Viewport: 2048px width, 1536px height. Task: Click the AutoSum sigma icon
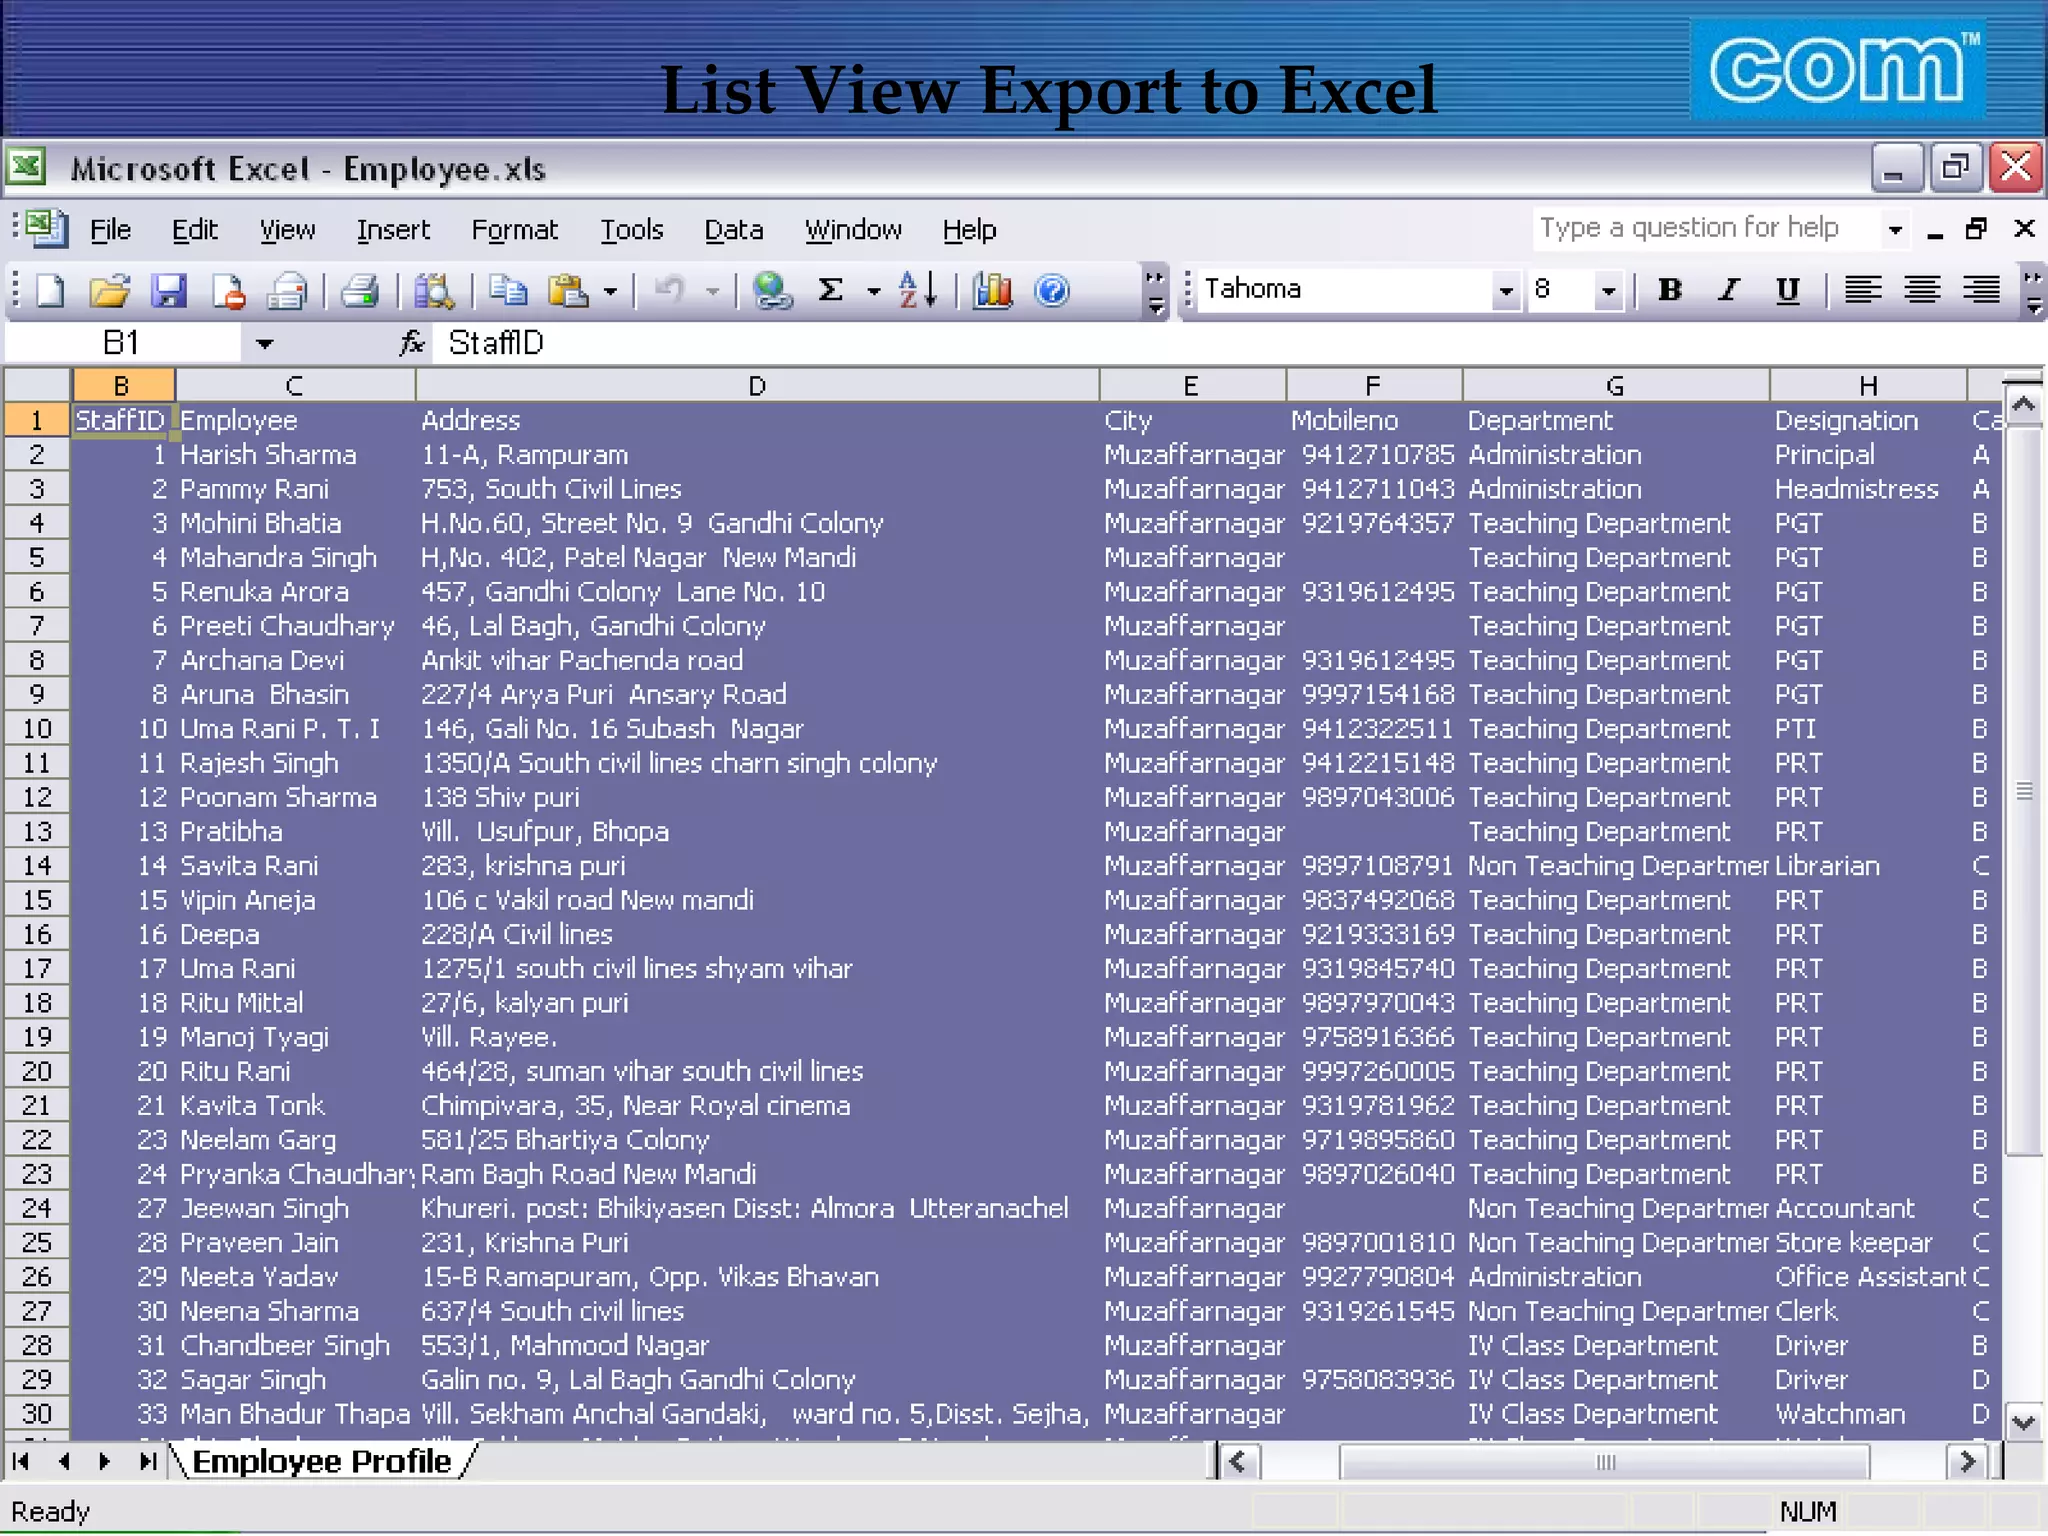click(x=830, y=291)
